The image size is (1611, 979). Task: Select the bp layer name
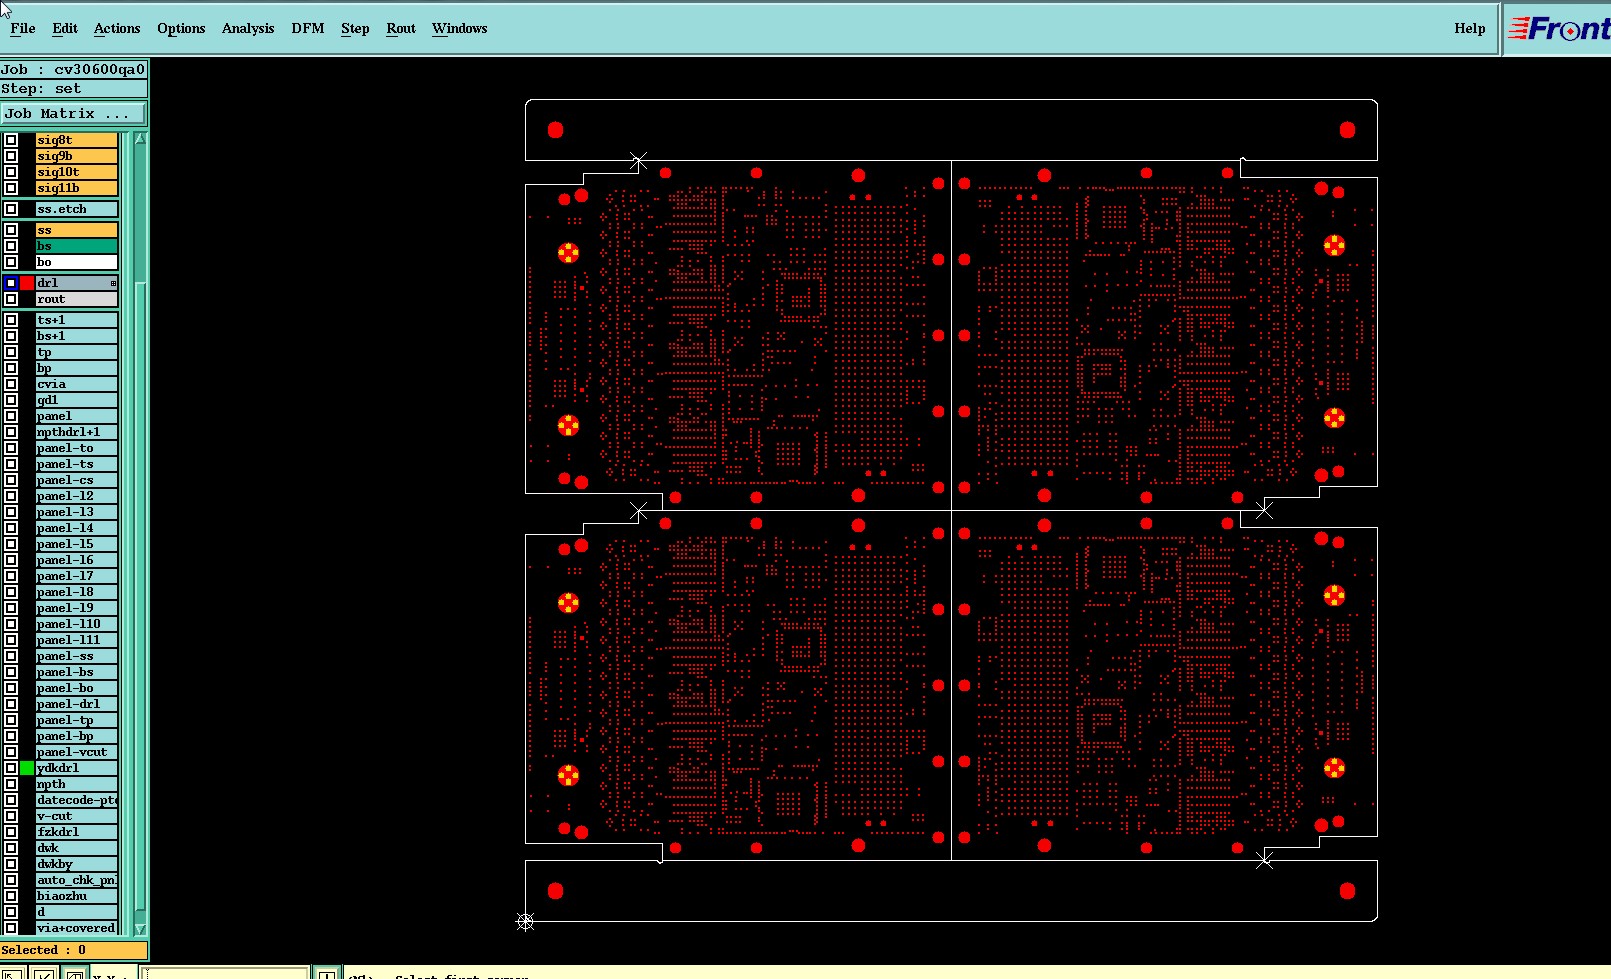point(77,368)
